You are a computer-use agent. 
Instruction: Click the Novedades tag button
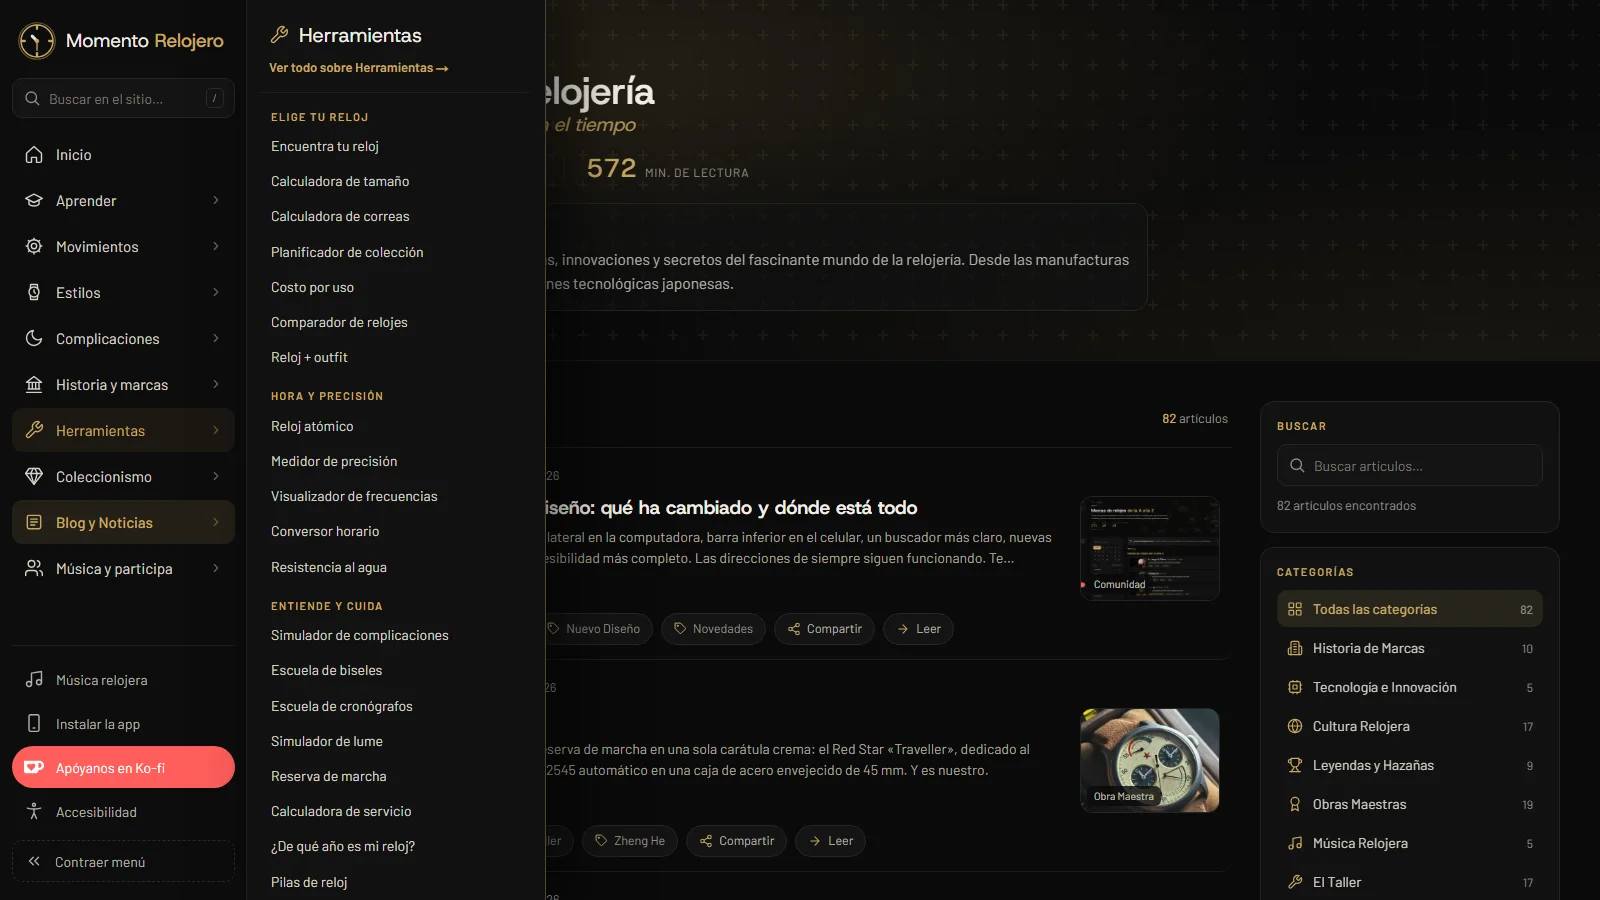713,629
